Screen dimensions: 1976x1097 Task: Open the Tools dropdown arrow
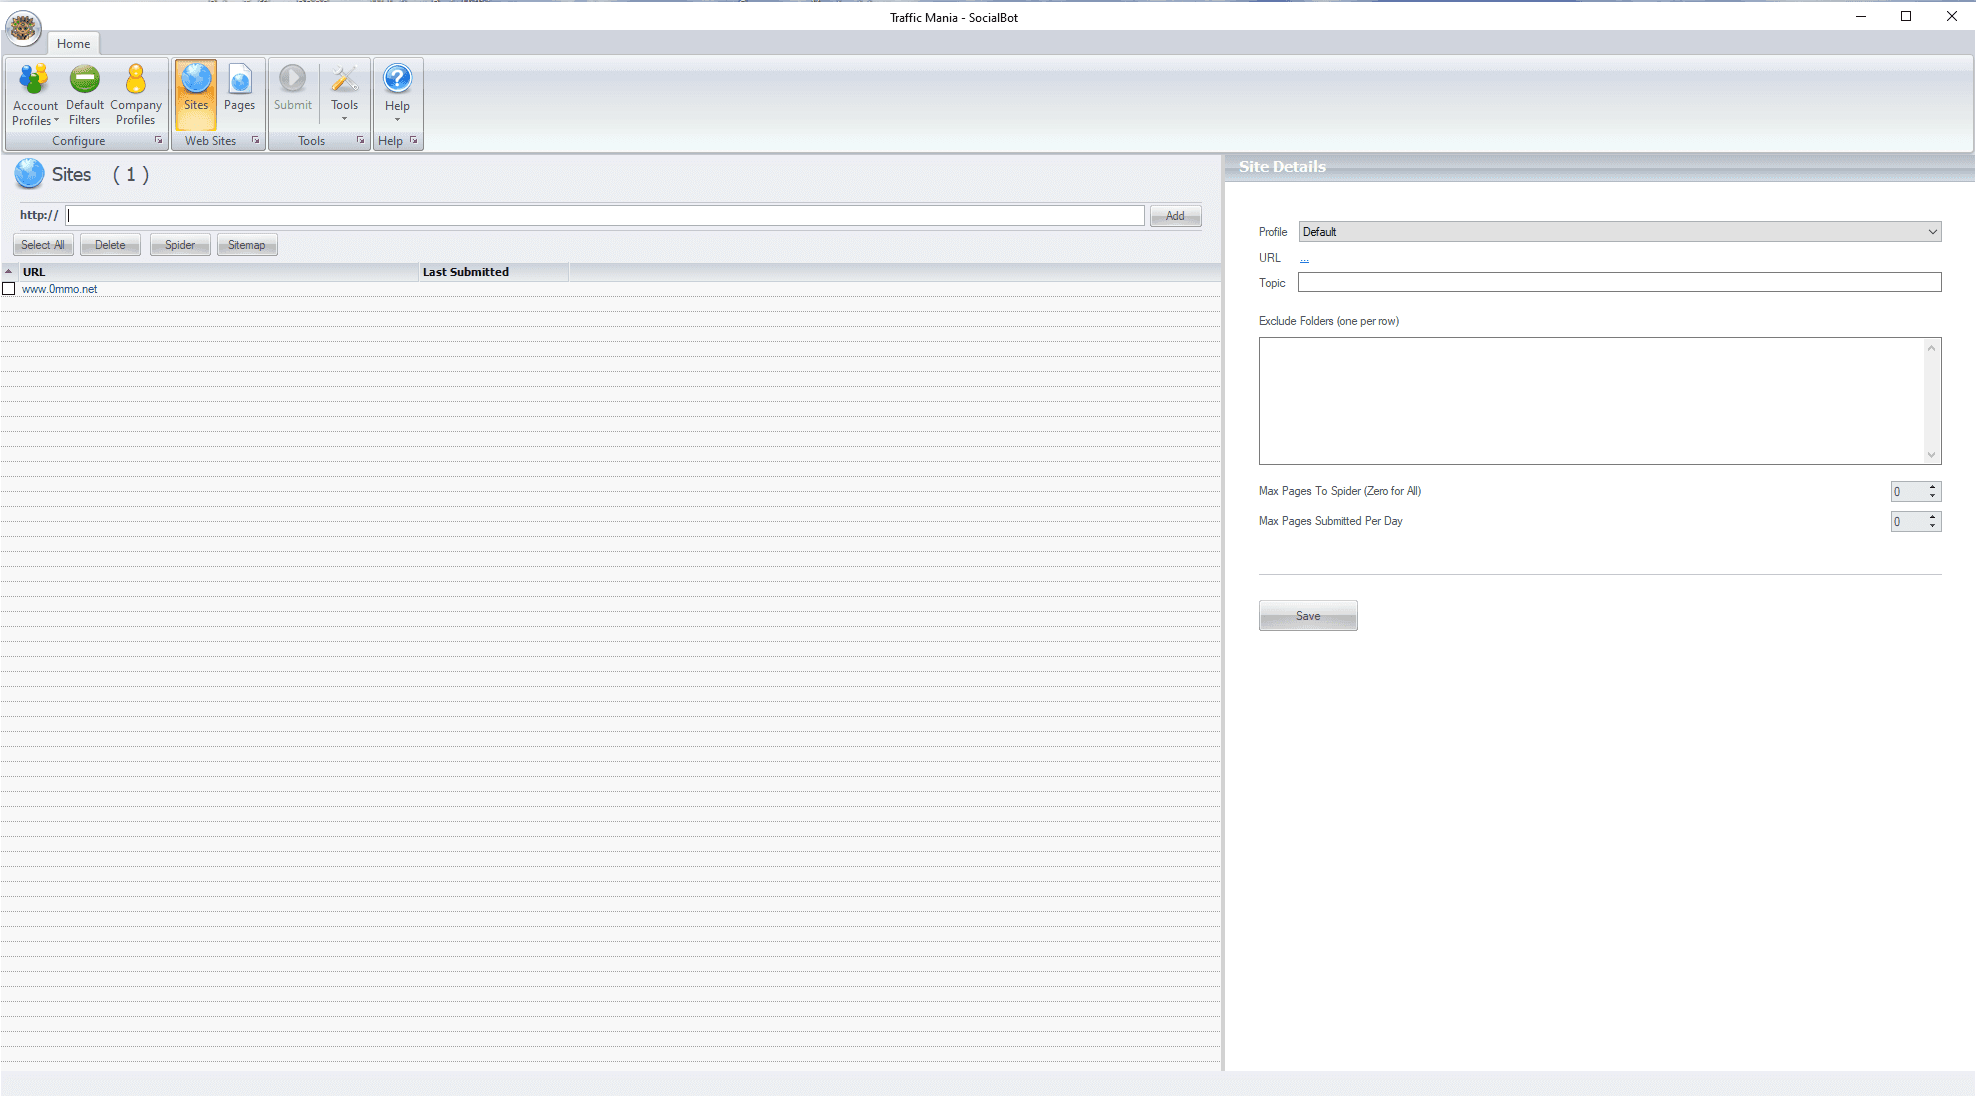click(344, 118)
